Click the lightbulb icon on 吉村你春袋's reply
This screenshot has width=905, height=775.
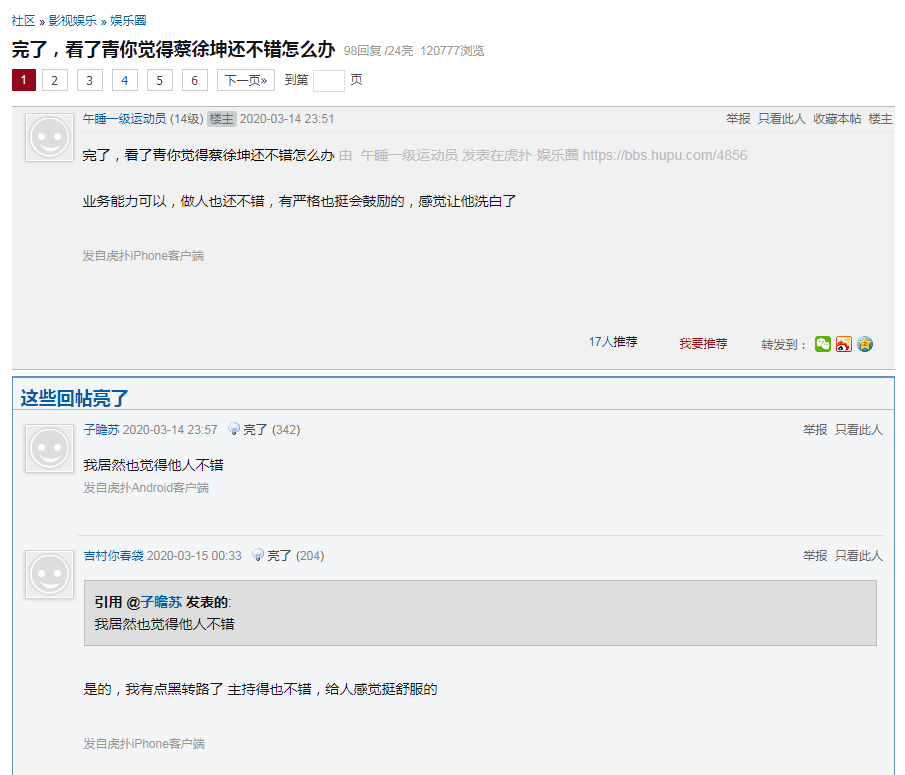(x=258, y=555)
